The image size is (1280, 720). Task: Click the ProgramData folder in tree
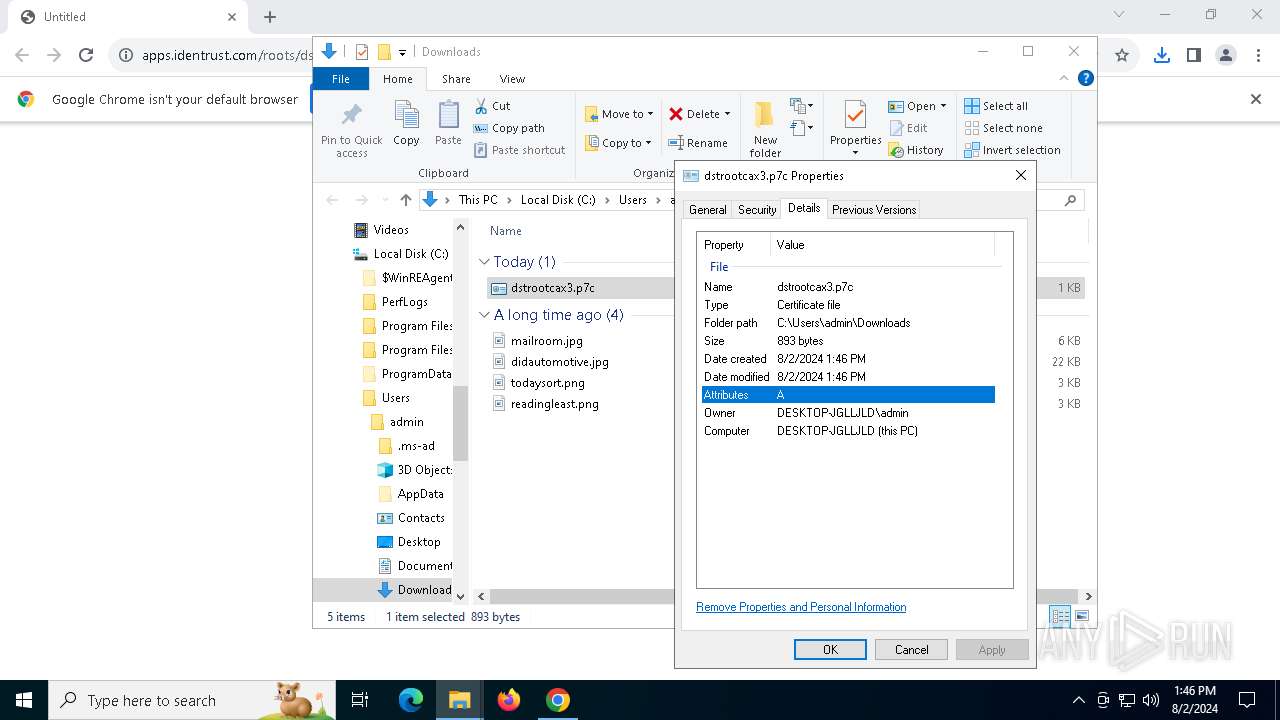(x=416, y=374)
